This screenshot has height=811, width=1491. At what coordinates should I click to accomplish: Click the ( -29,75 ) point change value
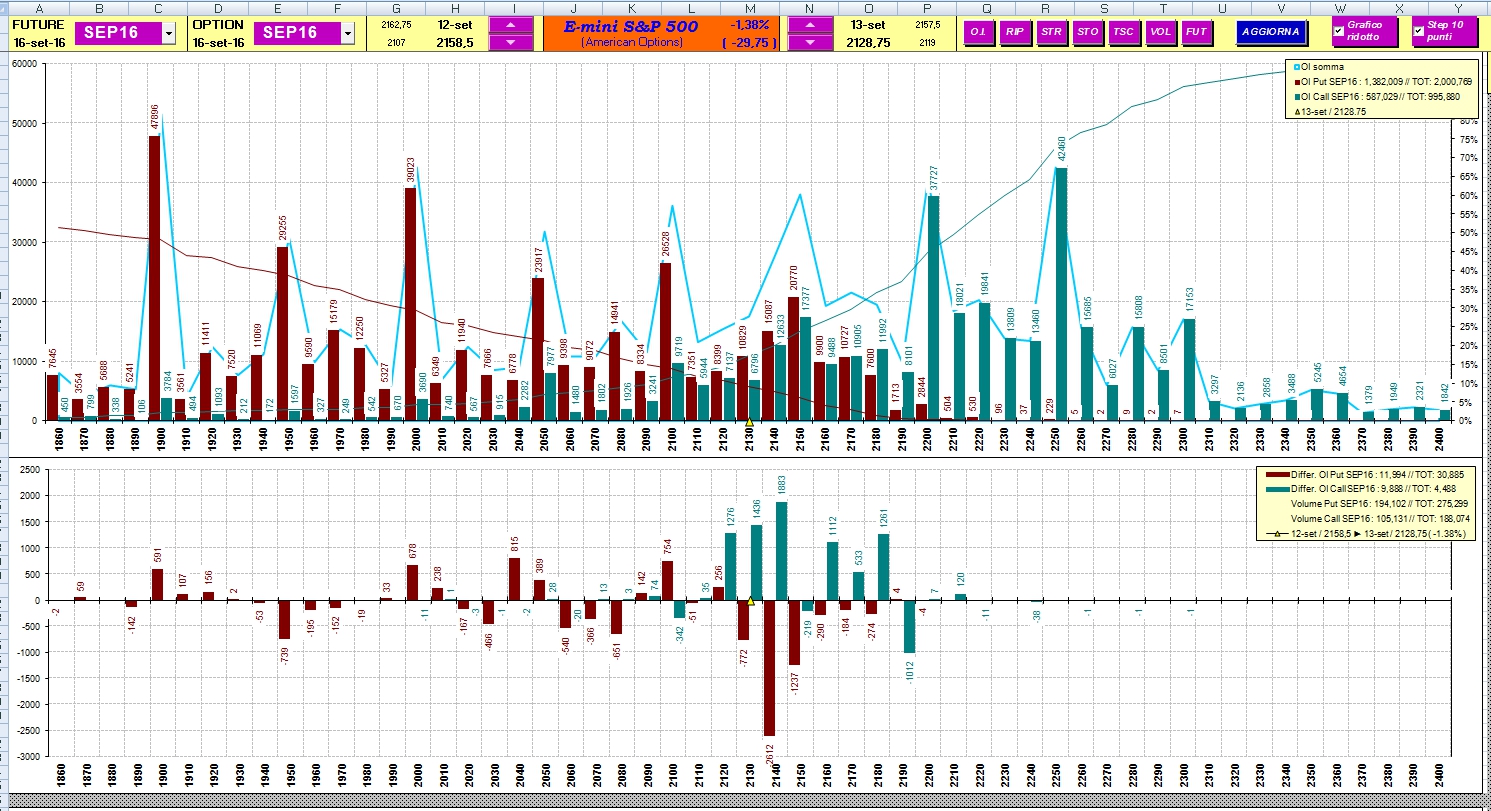click(x=750, y=43)
